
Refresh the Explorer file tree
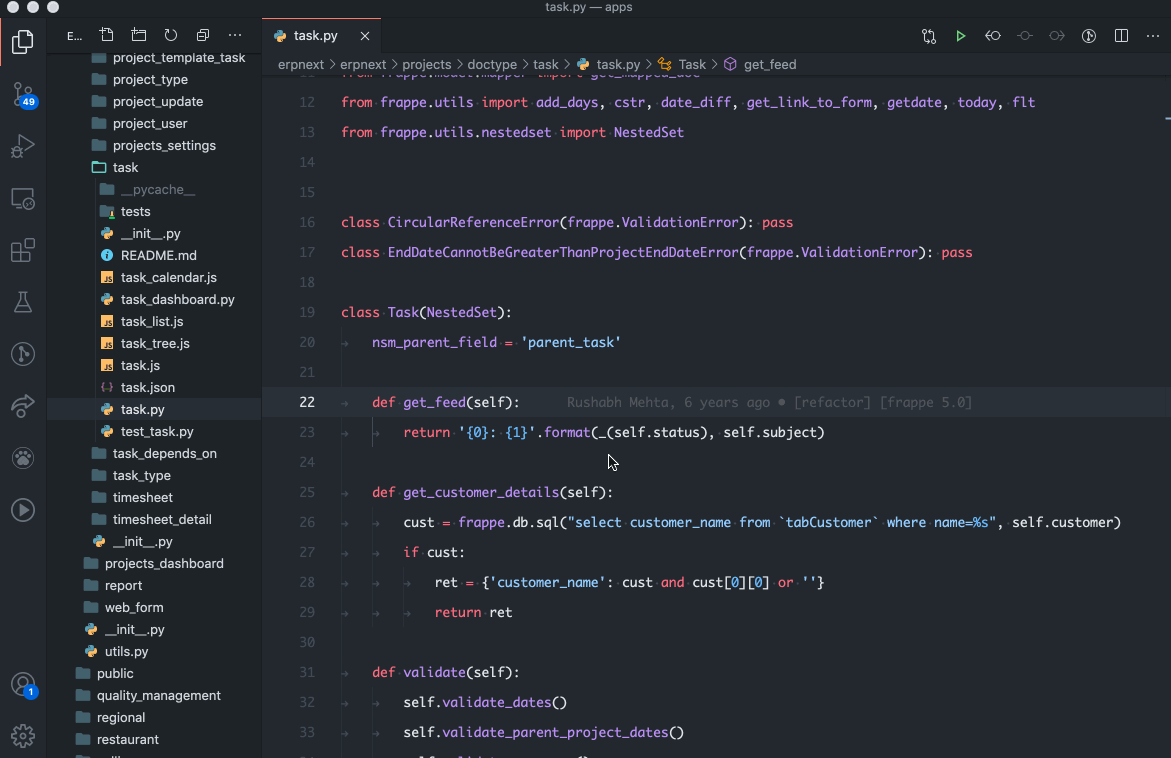click(x=171, y=36)
